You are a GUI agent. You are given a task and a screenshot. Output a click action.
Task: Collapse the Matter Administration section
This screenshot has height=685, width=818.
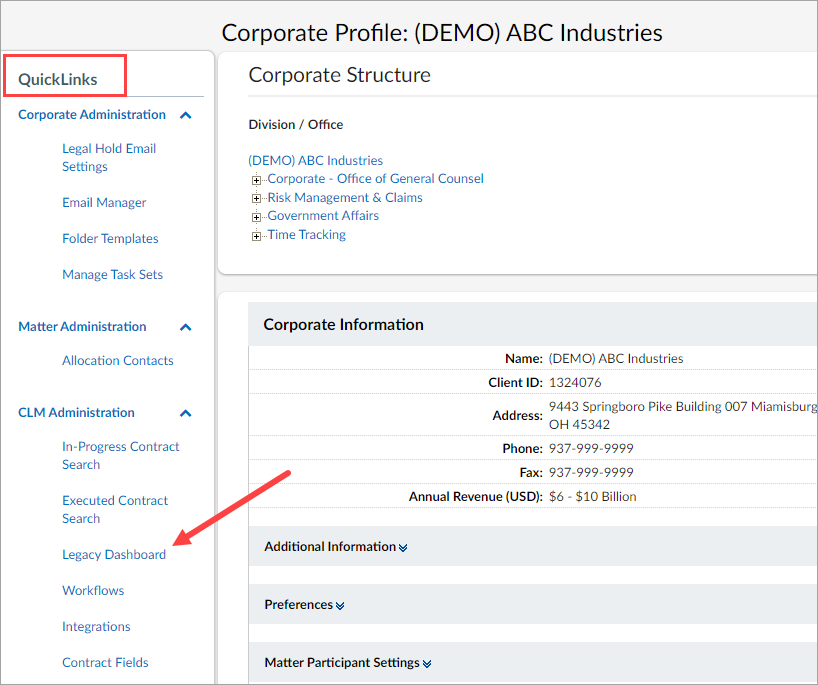click(185, 326)
